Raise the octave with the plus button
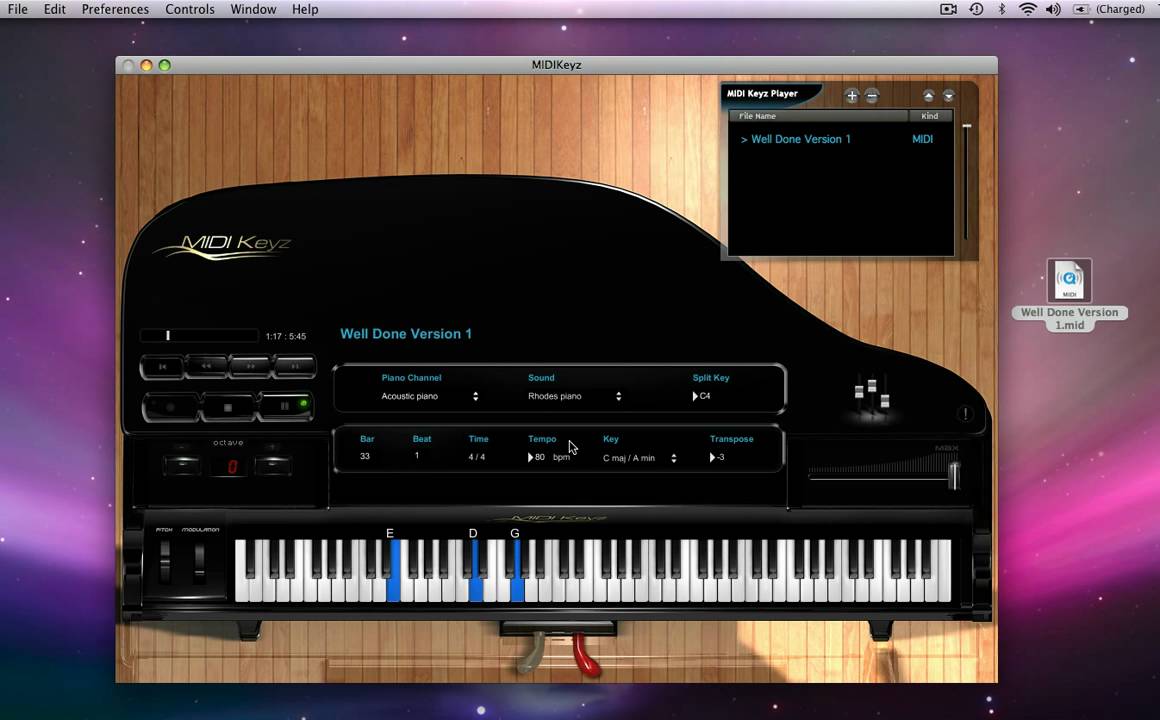1160x720 pixels. point(273,465)
